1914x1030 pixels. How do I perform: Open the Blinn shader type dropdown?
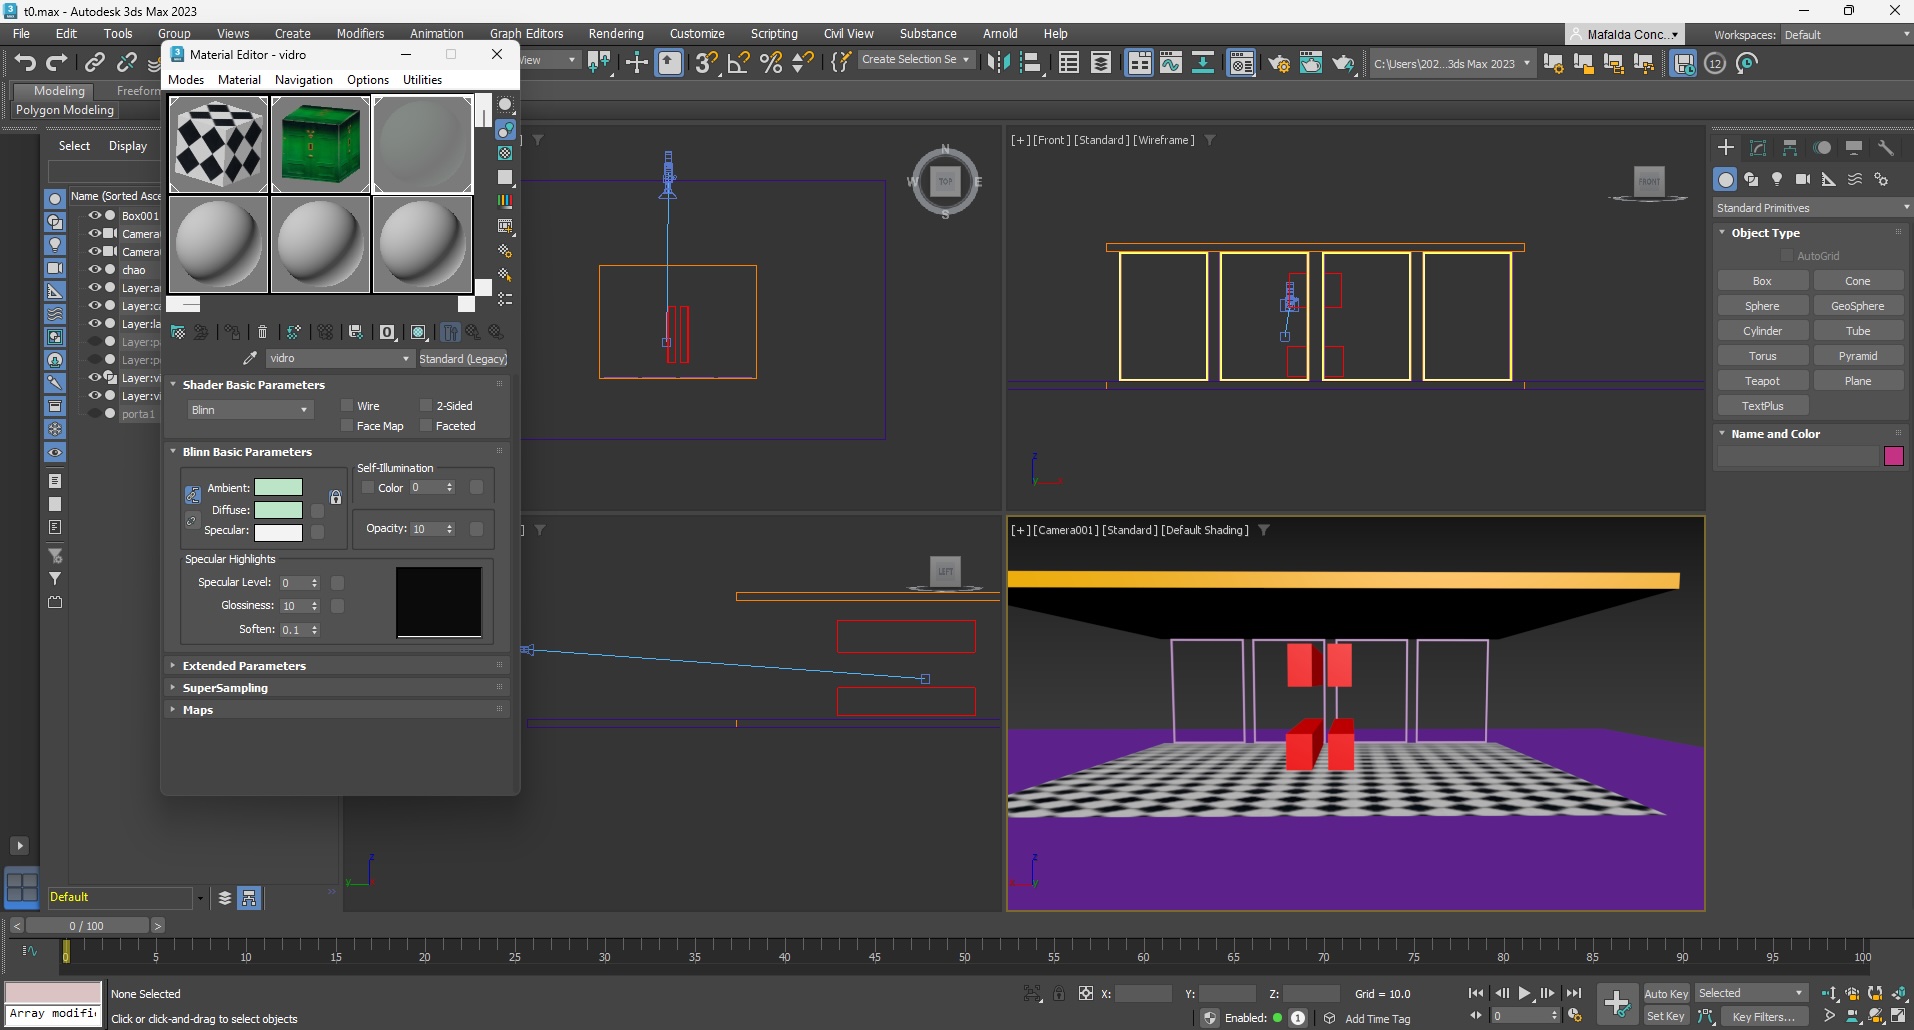[x=250, y=410]
